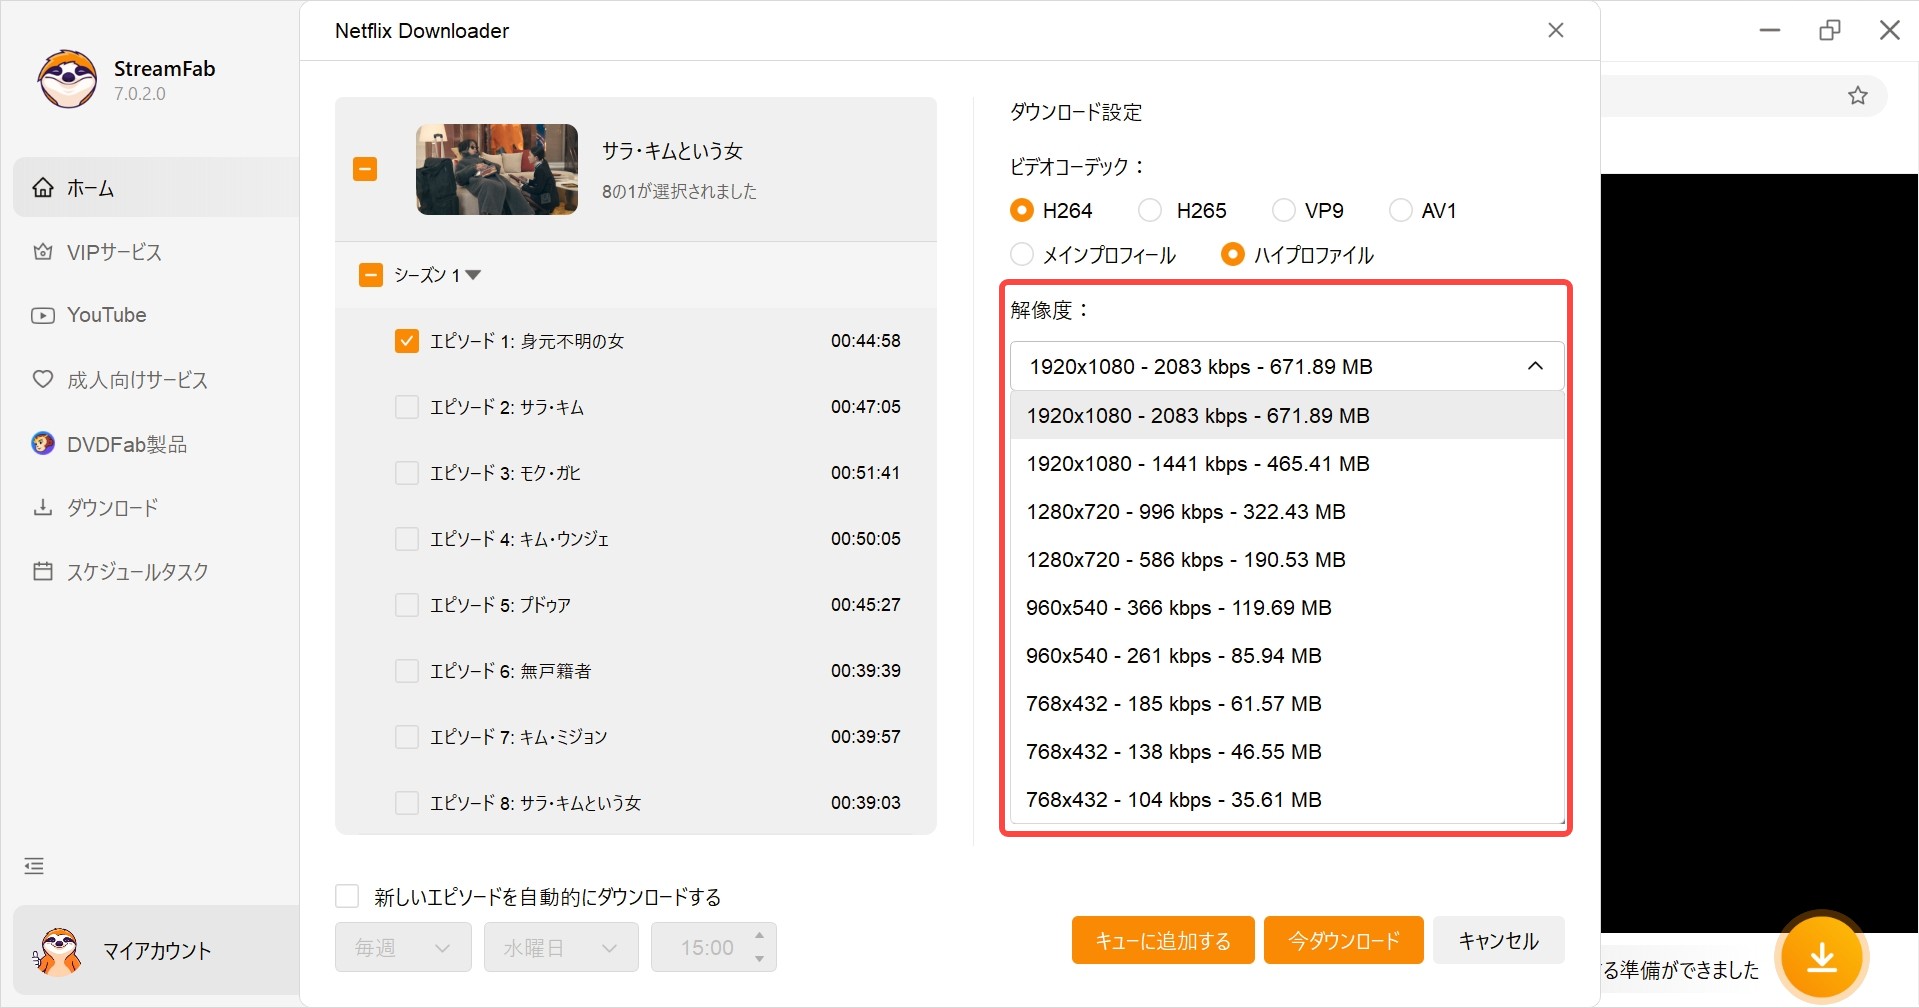Check エピソード 7: キム・ミジョン

406,737
